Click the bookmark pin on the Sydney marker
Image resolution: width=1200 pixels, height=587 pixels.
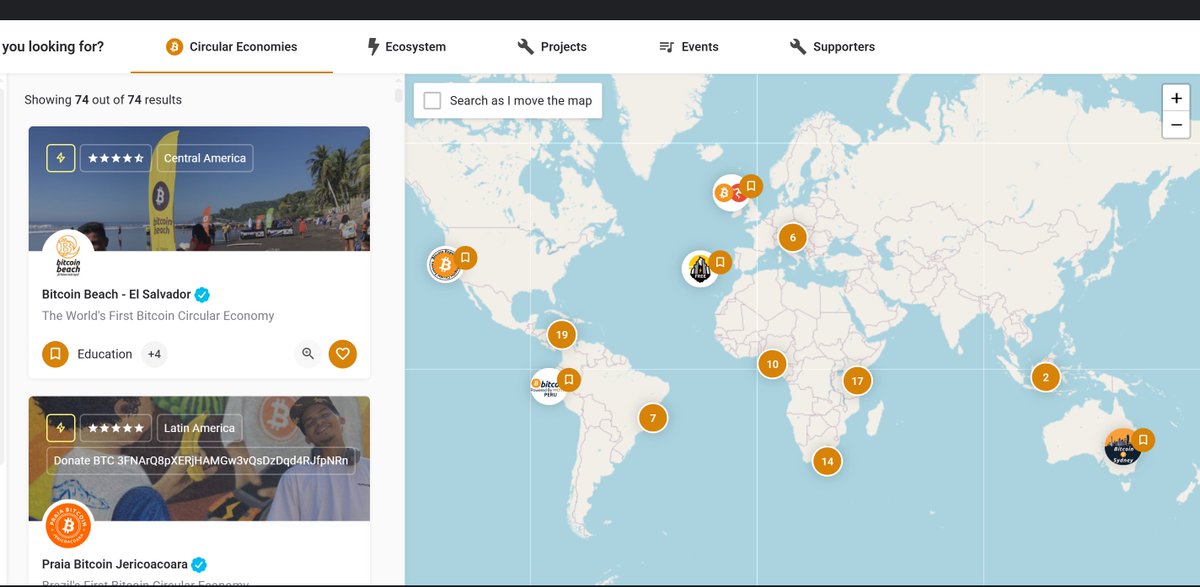(1143, 439)
